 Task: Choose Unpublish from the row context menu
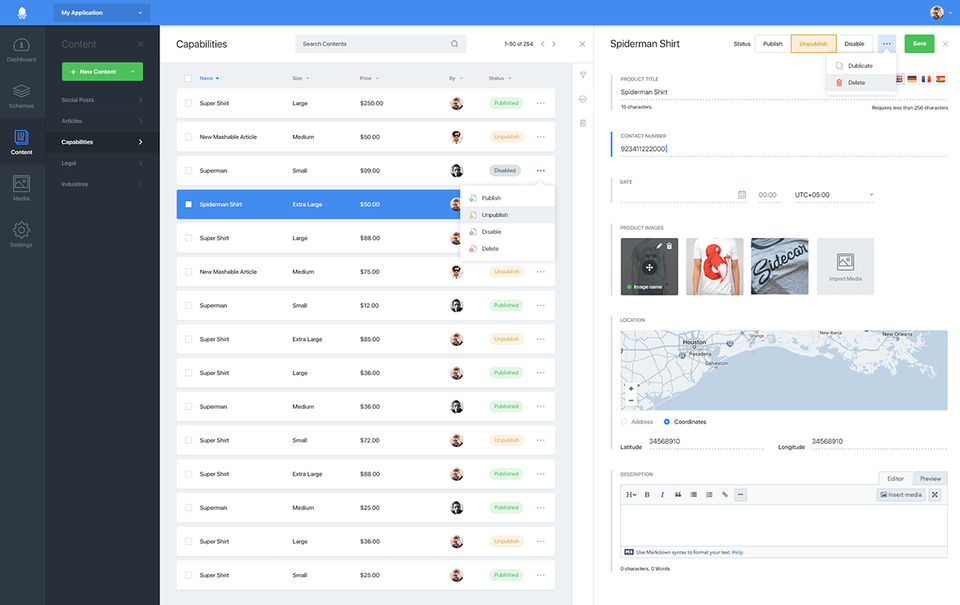click(x=494, y=215)
